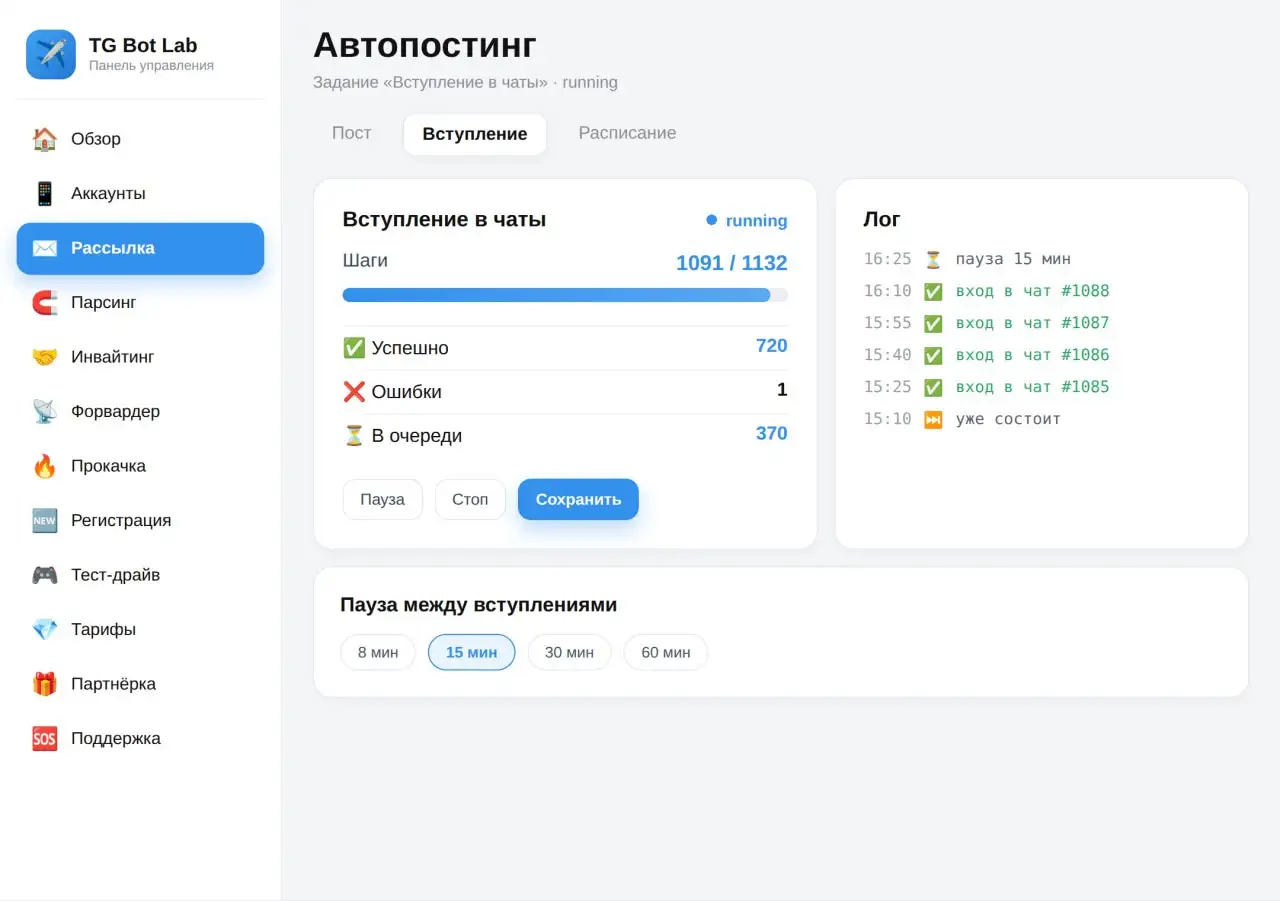This screenshot has width=1280, height=901.
Task: Click the check icon in the 15:25 log entry
Action: point(933,387)
